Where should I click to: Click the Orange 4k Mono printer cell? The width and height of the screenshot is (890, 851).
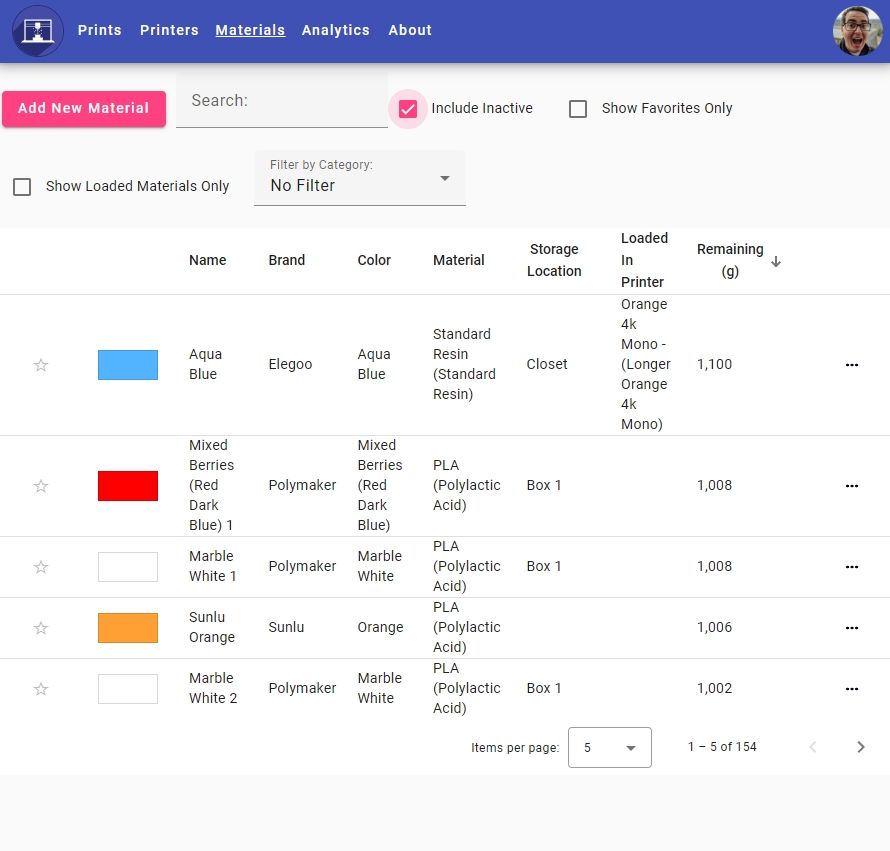pos(645,364)
